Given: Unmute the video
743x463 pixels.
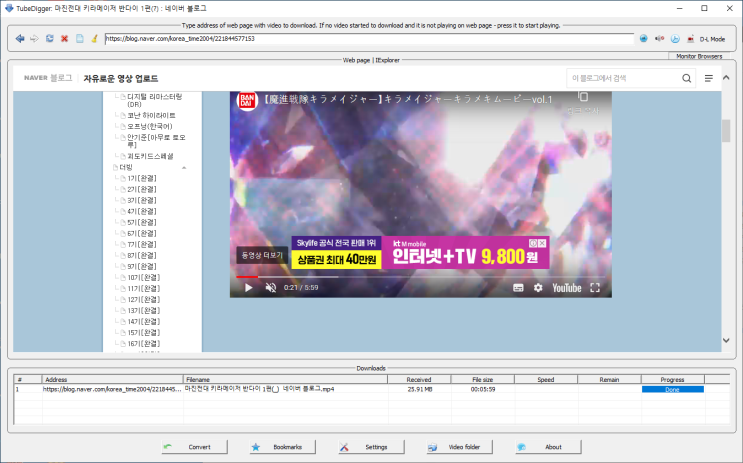Looking at the screenshot, I should point(271,288).
